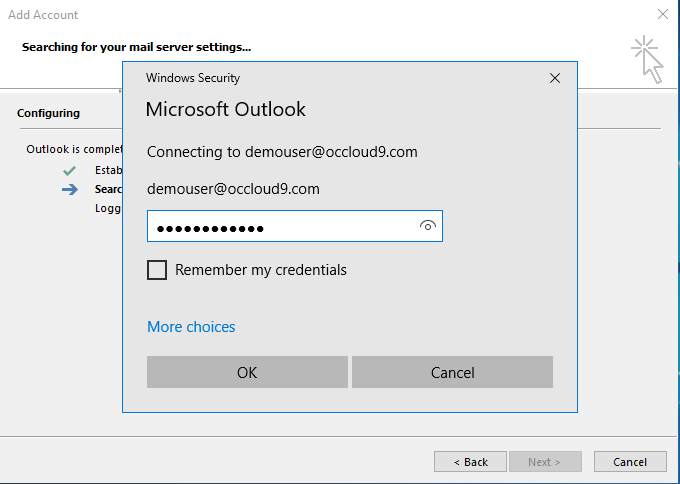Open the More choices link
The width and height of the screenshot is (680, 484).
pyautogui.click(x=191, y=327)
